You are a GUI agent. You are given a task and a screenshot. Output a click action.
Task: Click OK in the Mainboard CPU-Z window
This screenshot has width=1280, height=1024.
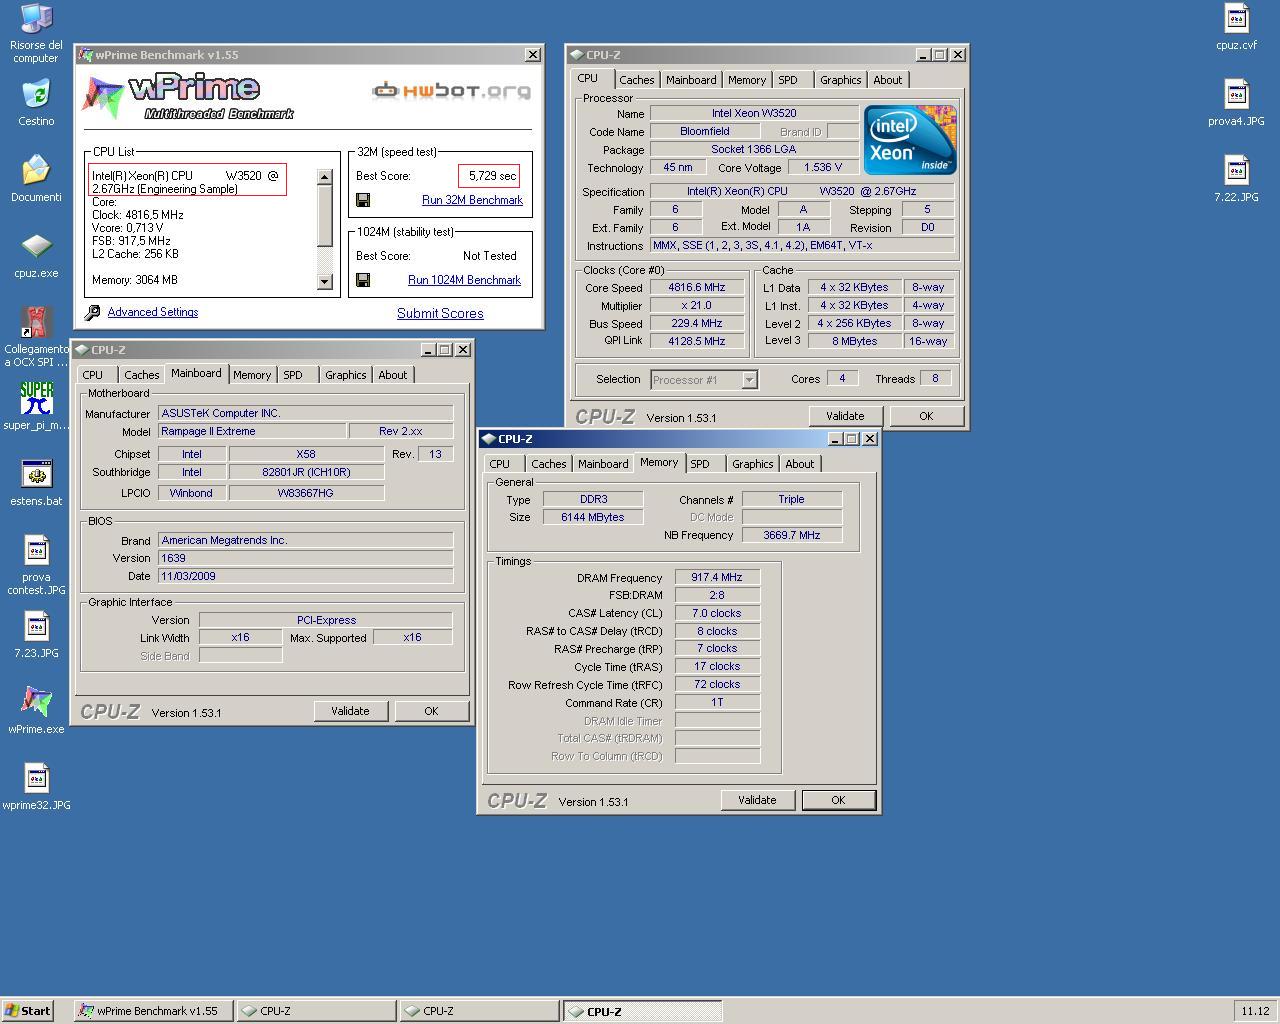coord(431,711)
